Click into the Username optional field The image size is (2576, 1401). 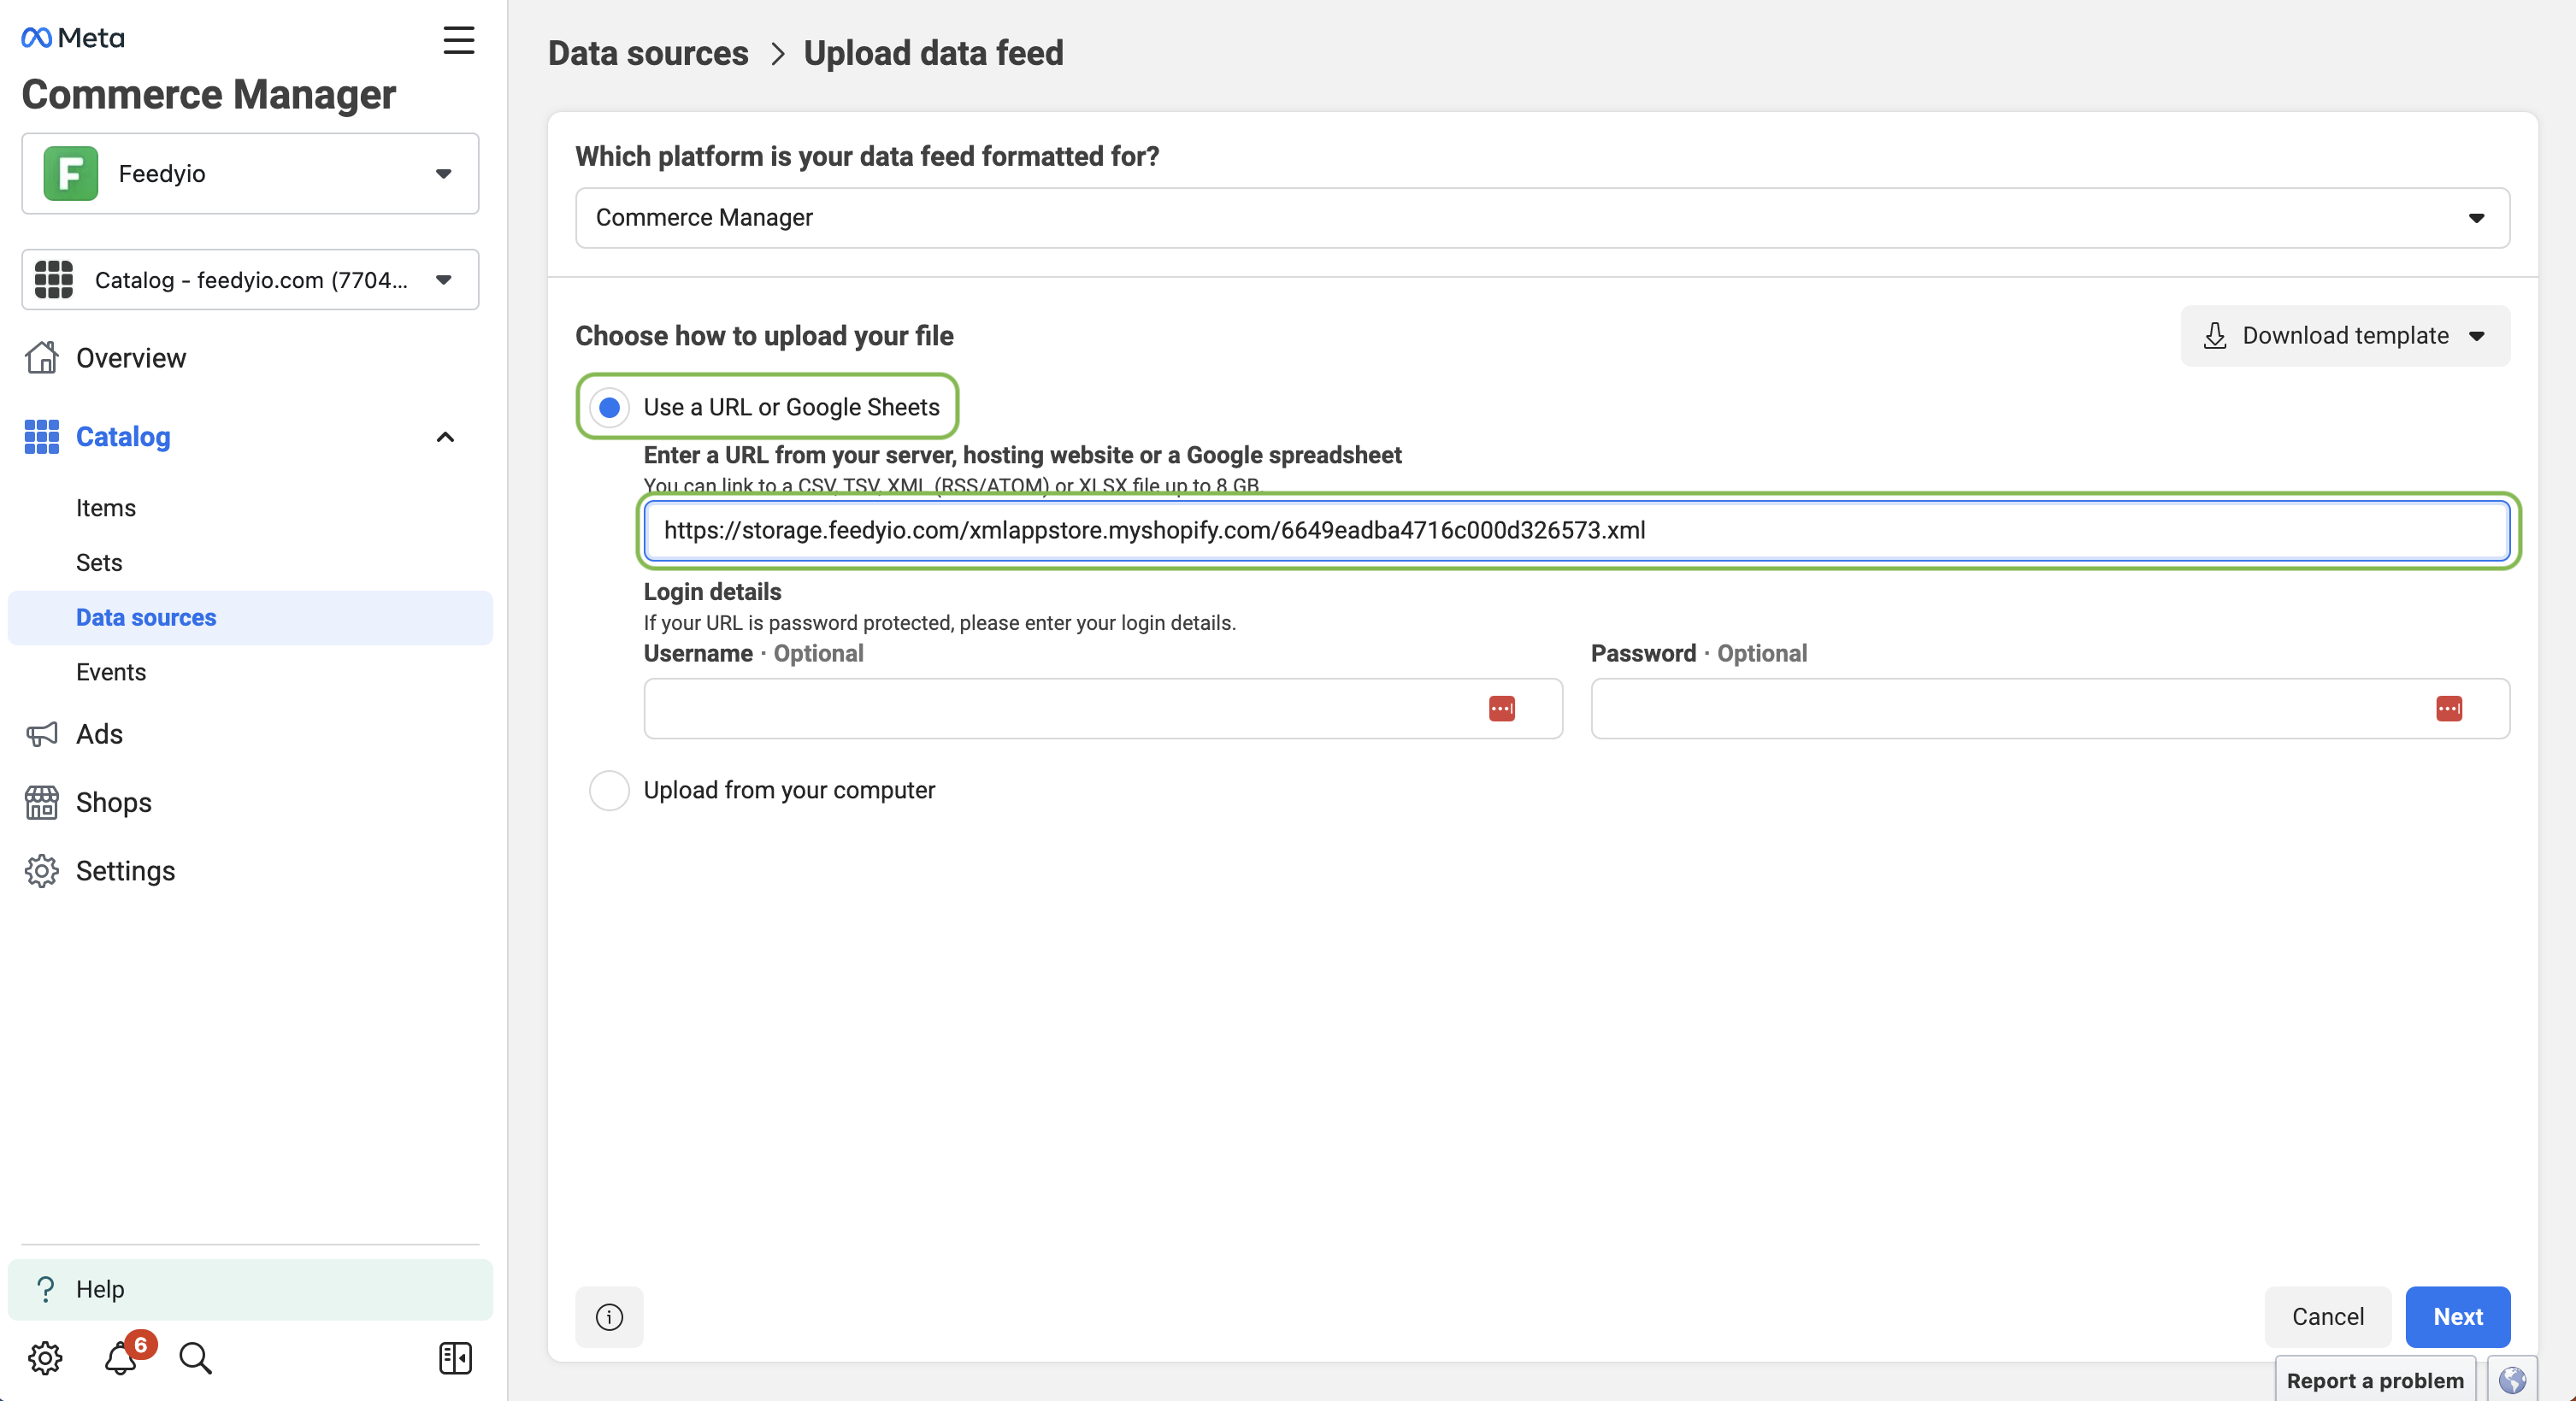[1103, 708]
